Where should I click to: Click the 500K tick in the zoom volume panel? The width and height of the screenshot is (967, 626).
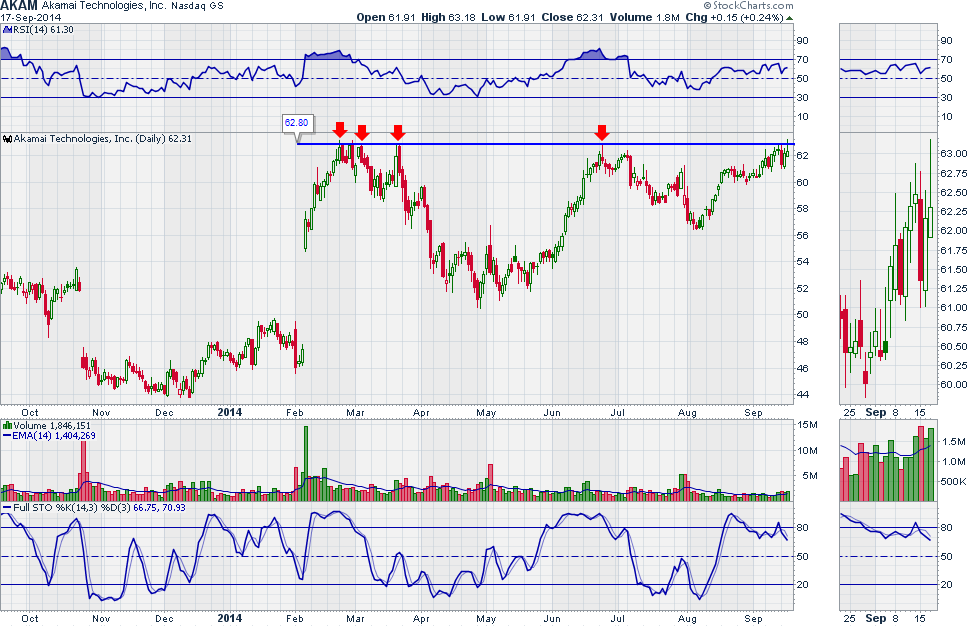(x=953, y=482)
